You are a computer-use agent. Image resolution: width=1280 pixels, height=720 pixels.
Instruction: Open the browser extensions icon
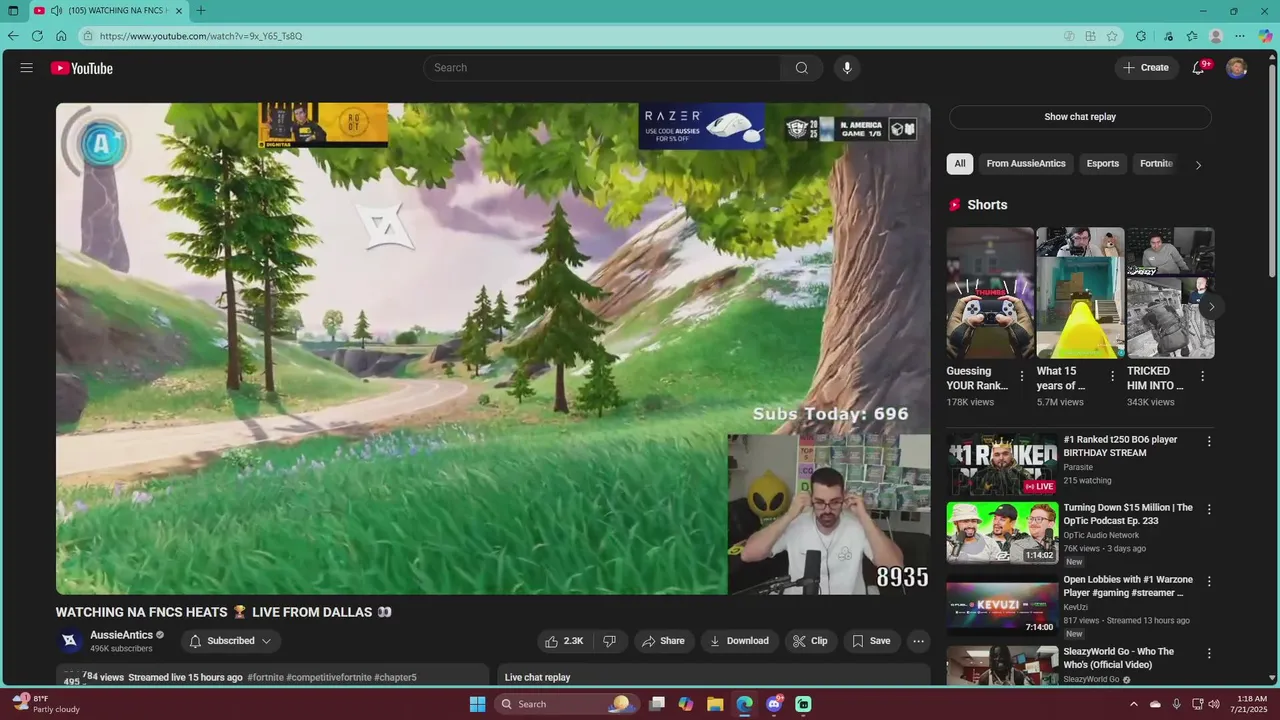[x=1141, y=36]
